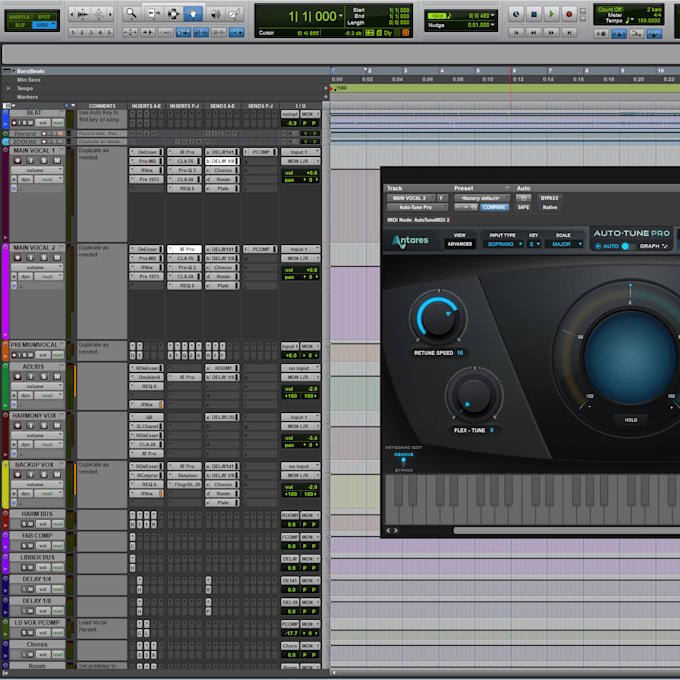Click the Go to End transport button
This screenshot has height=680, width=680.
tap(569, 33)
